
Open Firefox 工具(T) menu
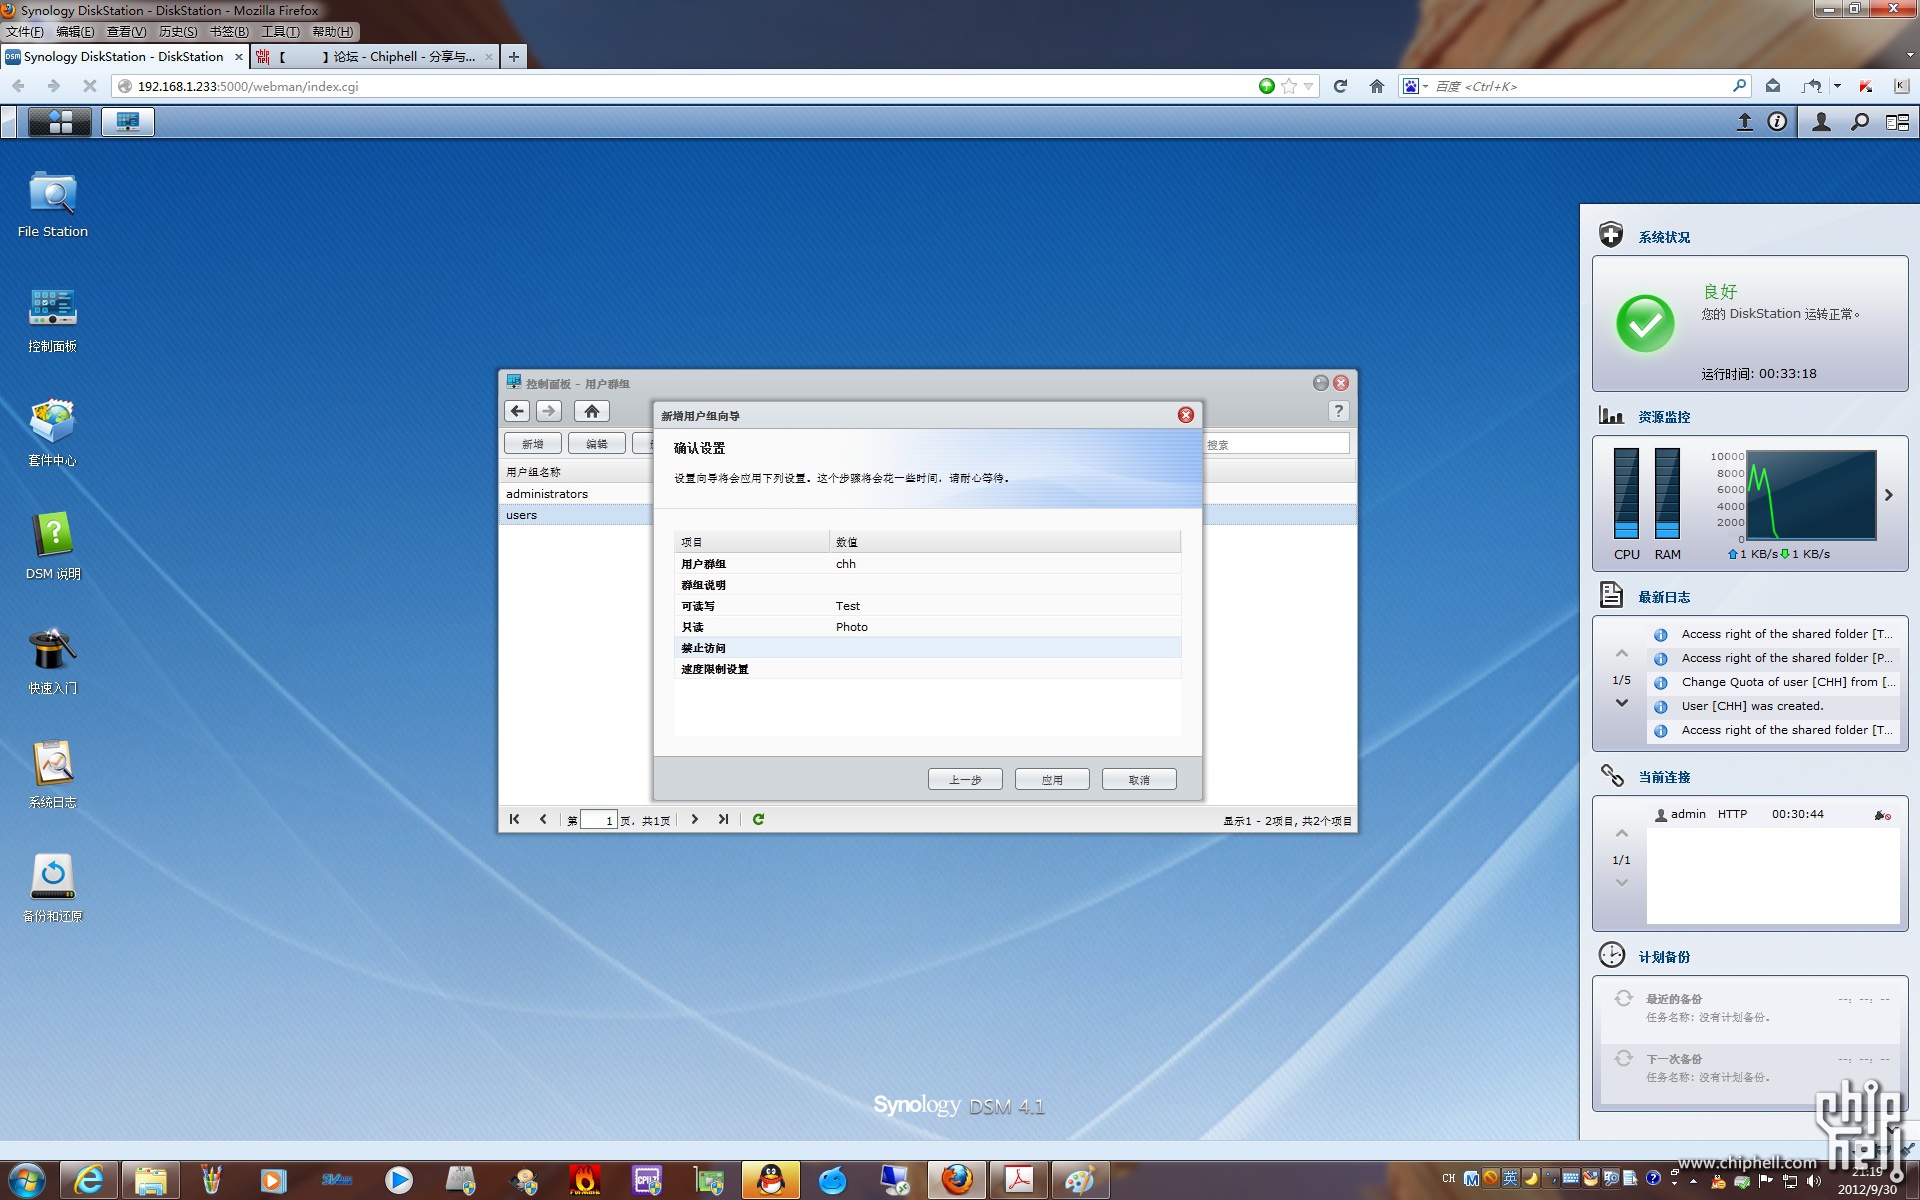[x=280, y=32]
